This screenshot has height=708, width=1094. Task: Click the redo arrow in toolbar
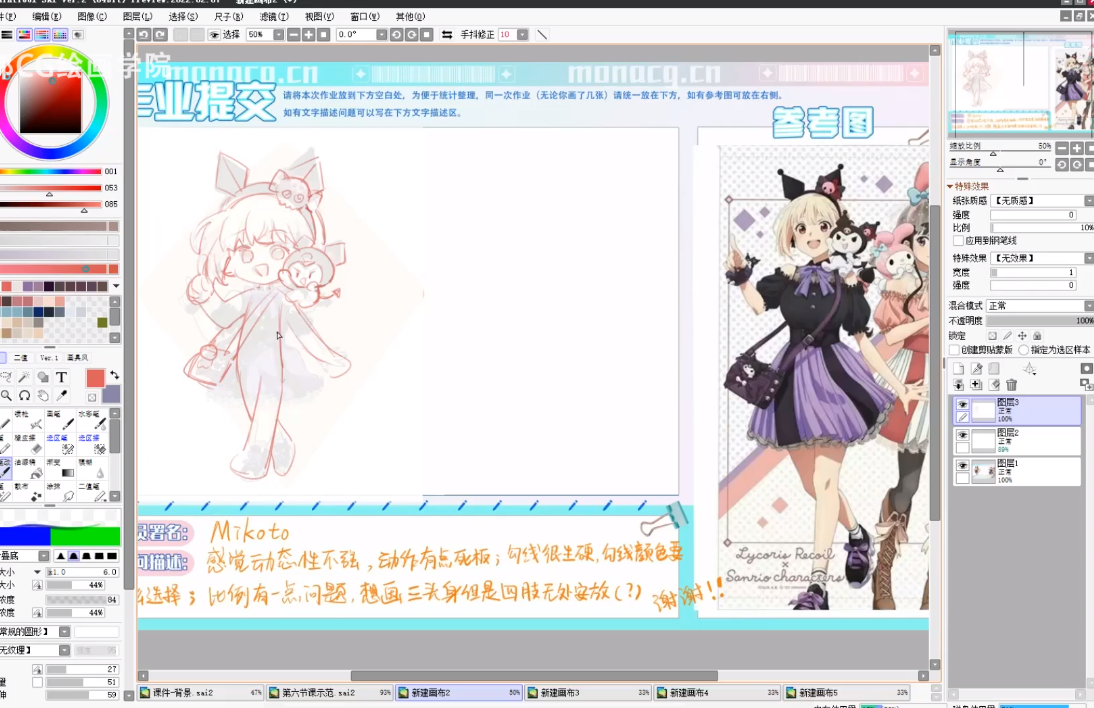point(160,34)
